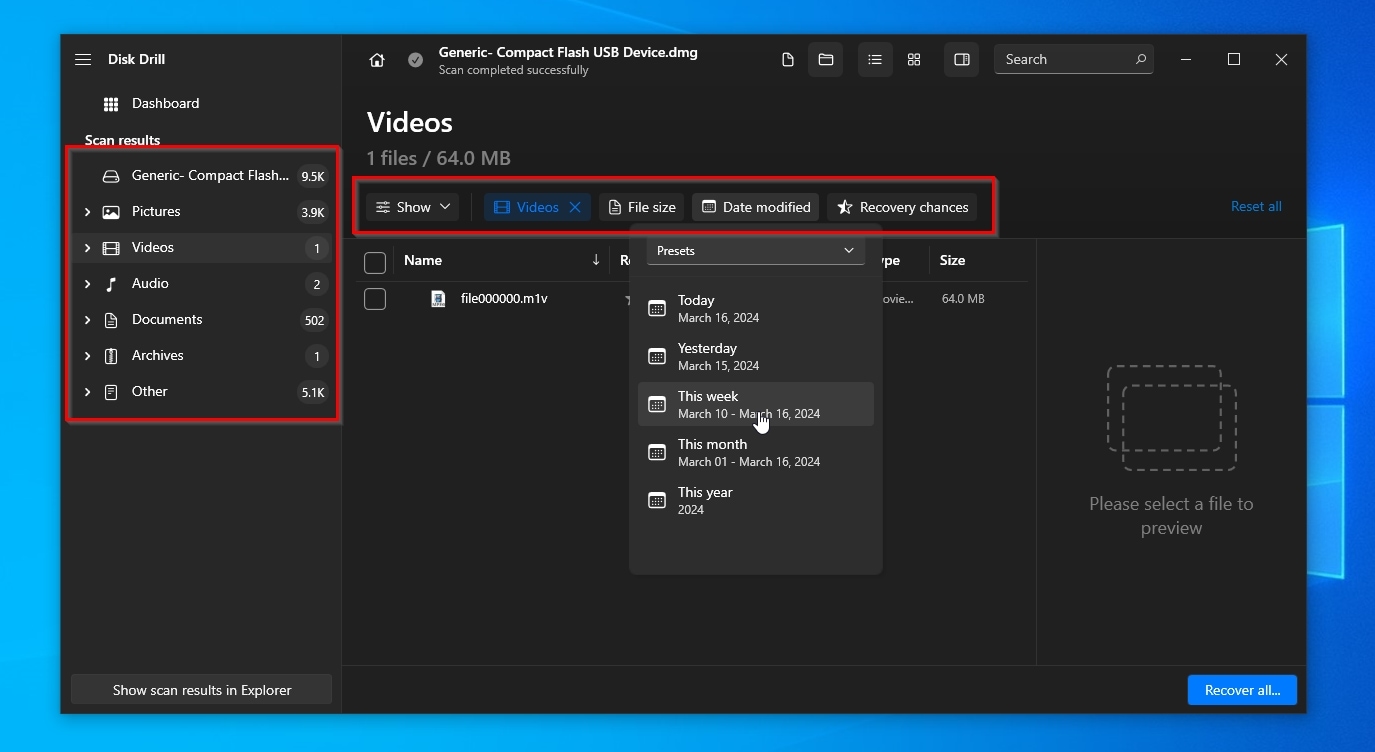Choose the This year preset

click(756, 500)
